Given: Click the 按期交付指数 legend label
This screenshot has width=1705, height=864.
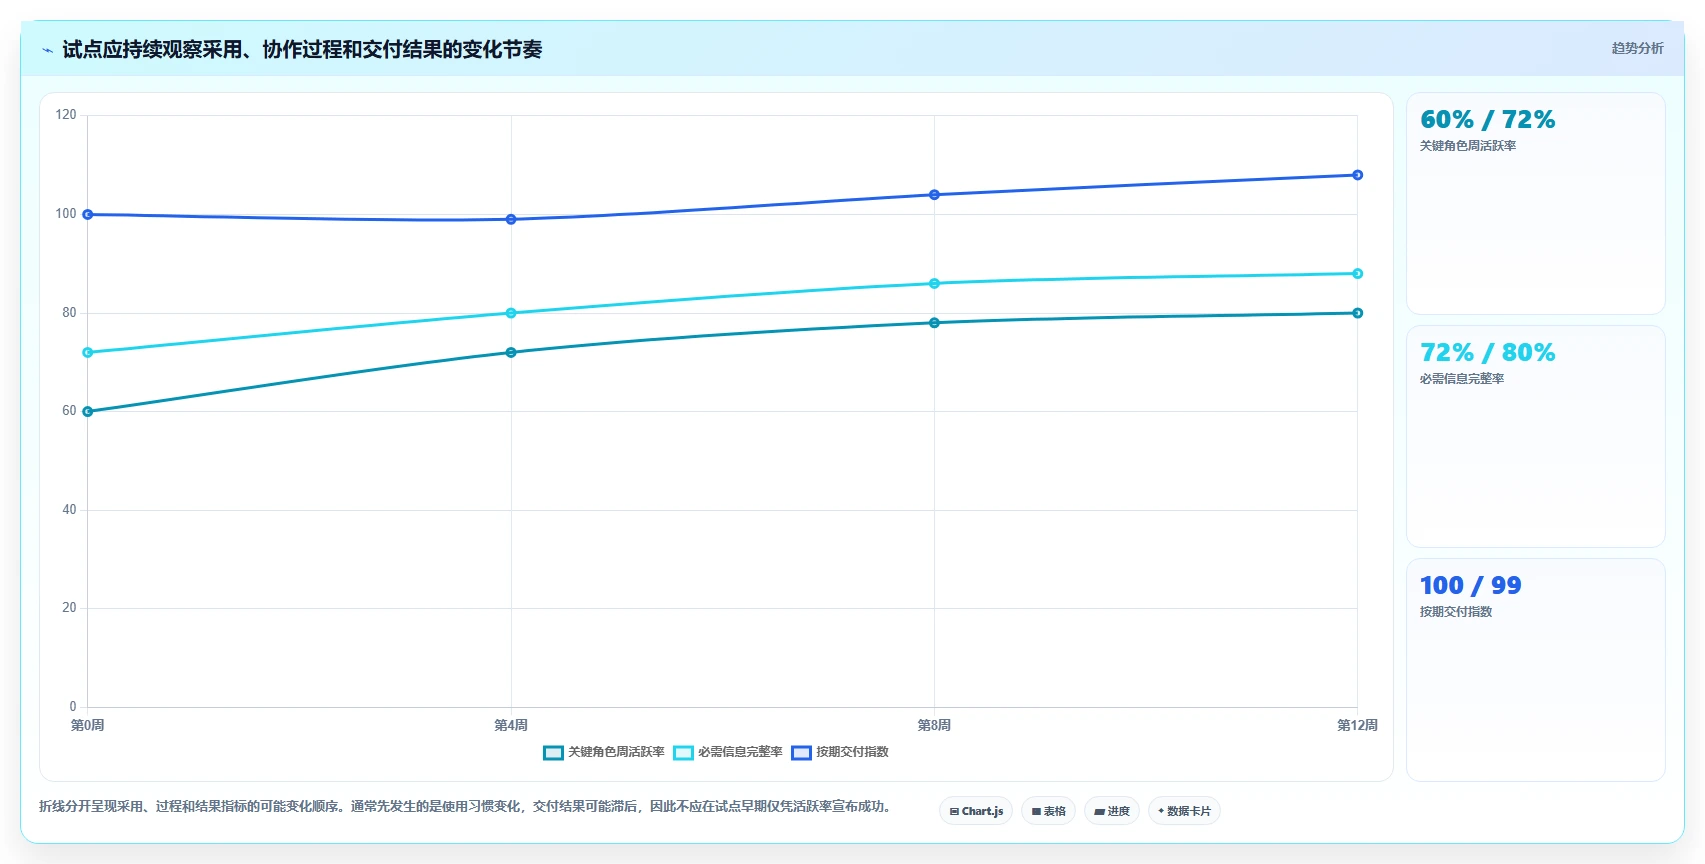Looking at the screenshot, I should [x=852, y=752].
